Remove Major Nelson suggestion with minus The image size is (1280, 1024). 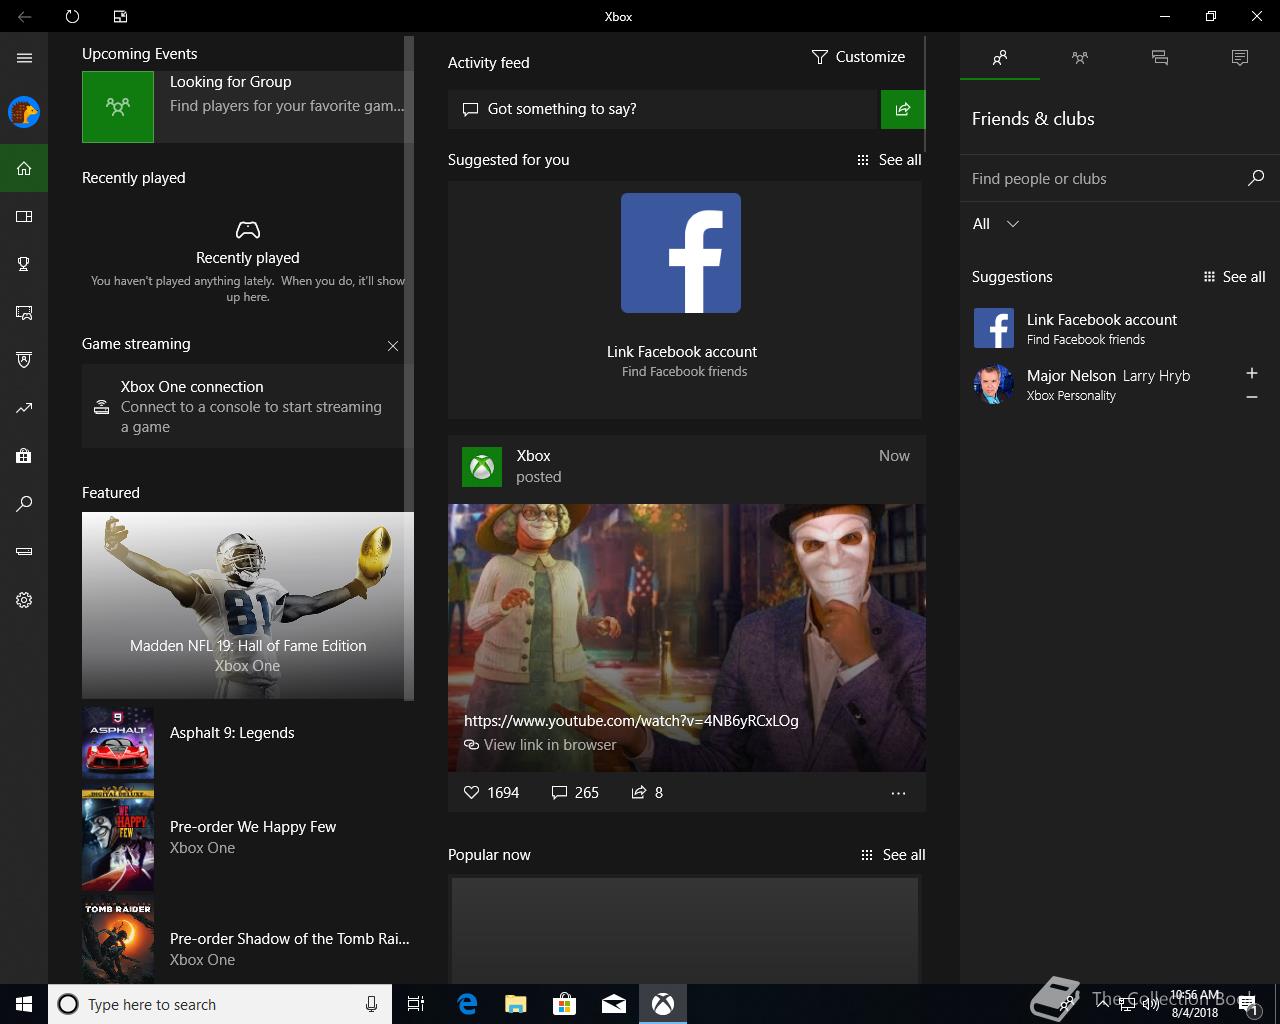pyautogui.click(x=1252, y=397)
